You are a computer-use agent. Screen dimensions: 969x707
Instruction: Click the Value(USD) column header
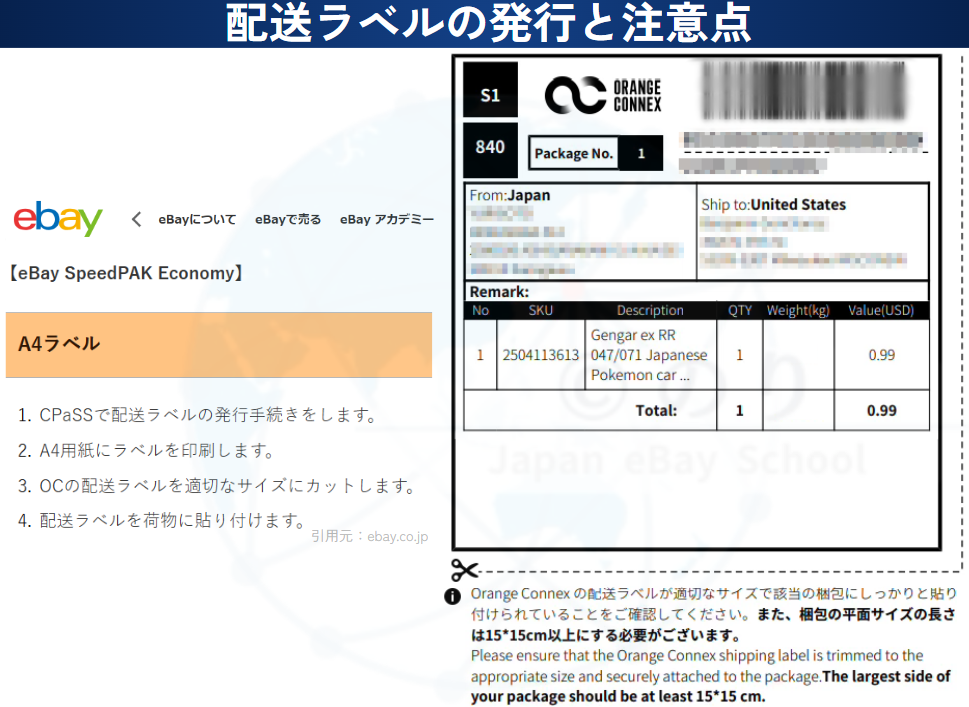click(x=881, y=310)
